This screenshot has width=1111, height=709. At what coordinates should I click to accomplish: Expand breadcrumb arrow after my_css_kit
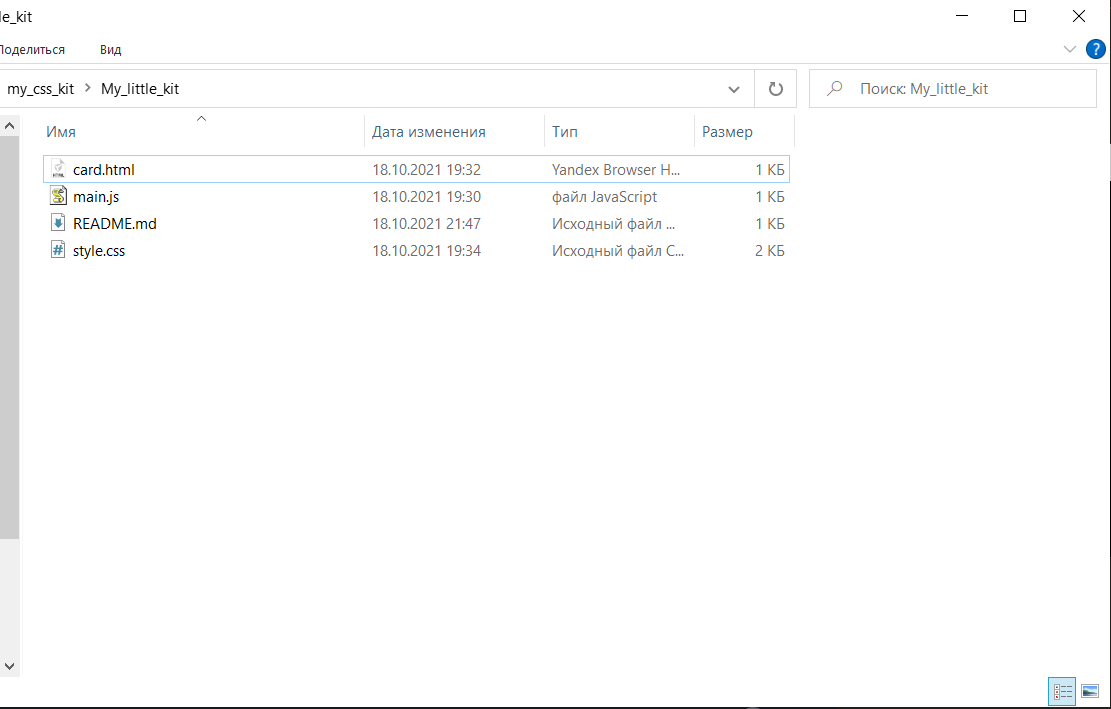(88, 89)
